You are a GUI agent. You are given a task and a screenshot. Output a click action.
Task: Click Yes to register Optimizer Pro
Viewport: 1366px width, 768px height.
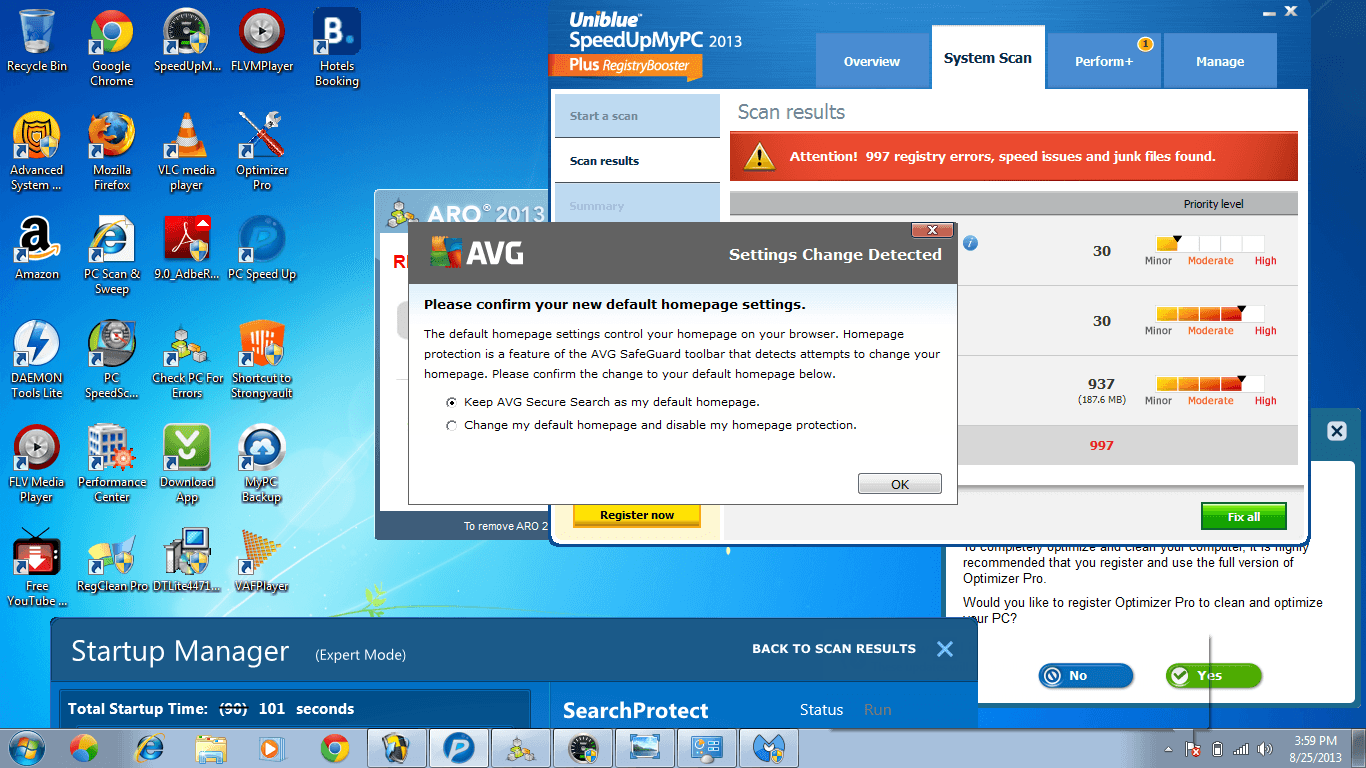tap(1213, 676)
